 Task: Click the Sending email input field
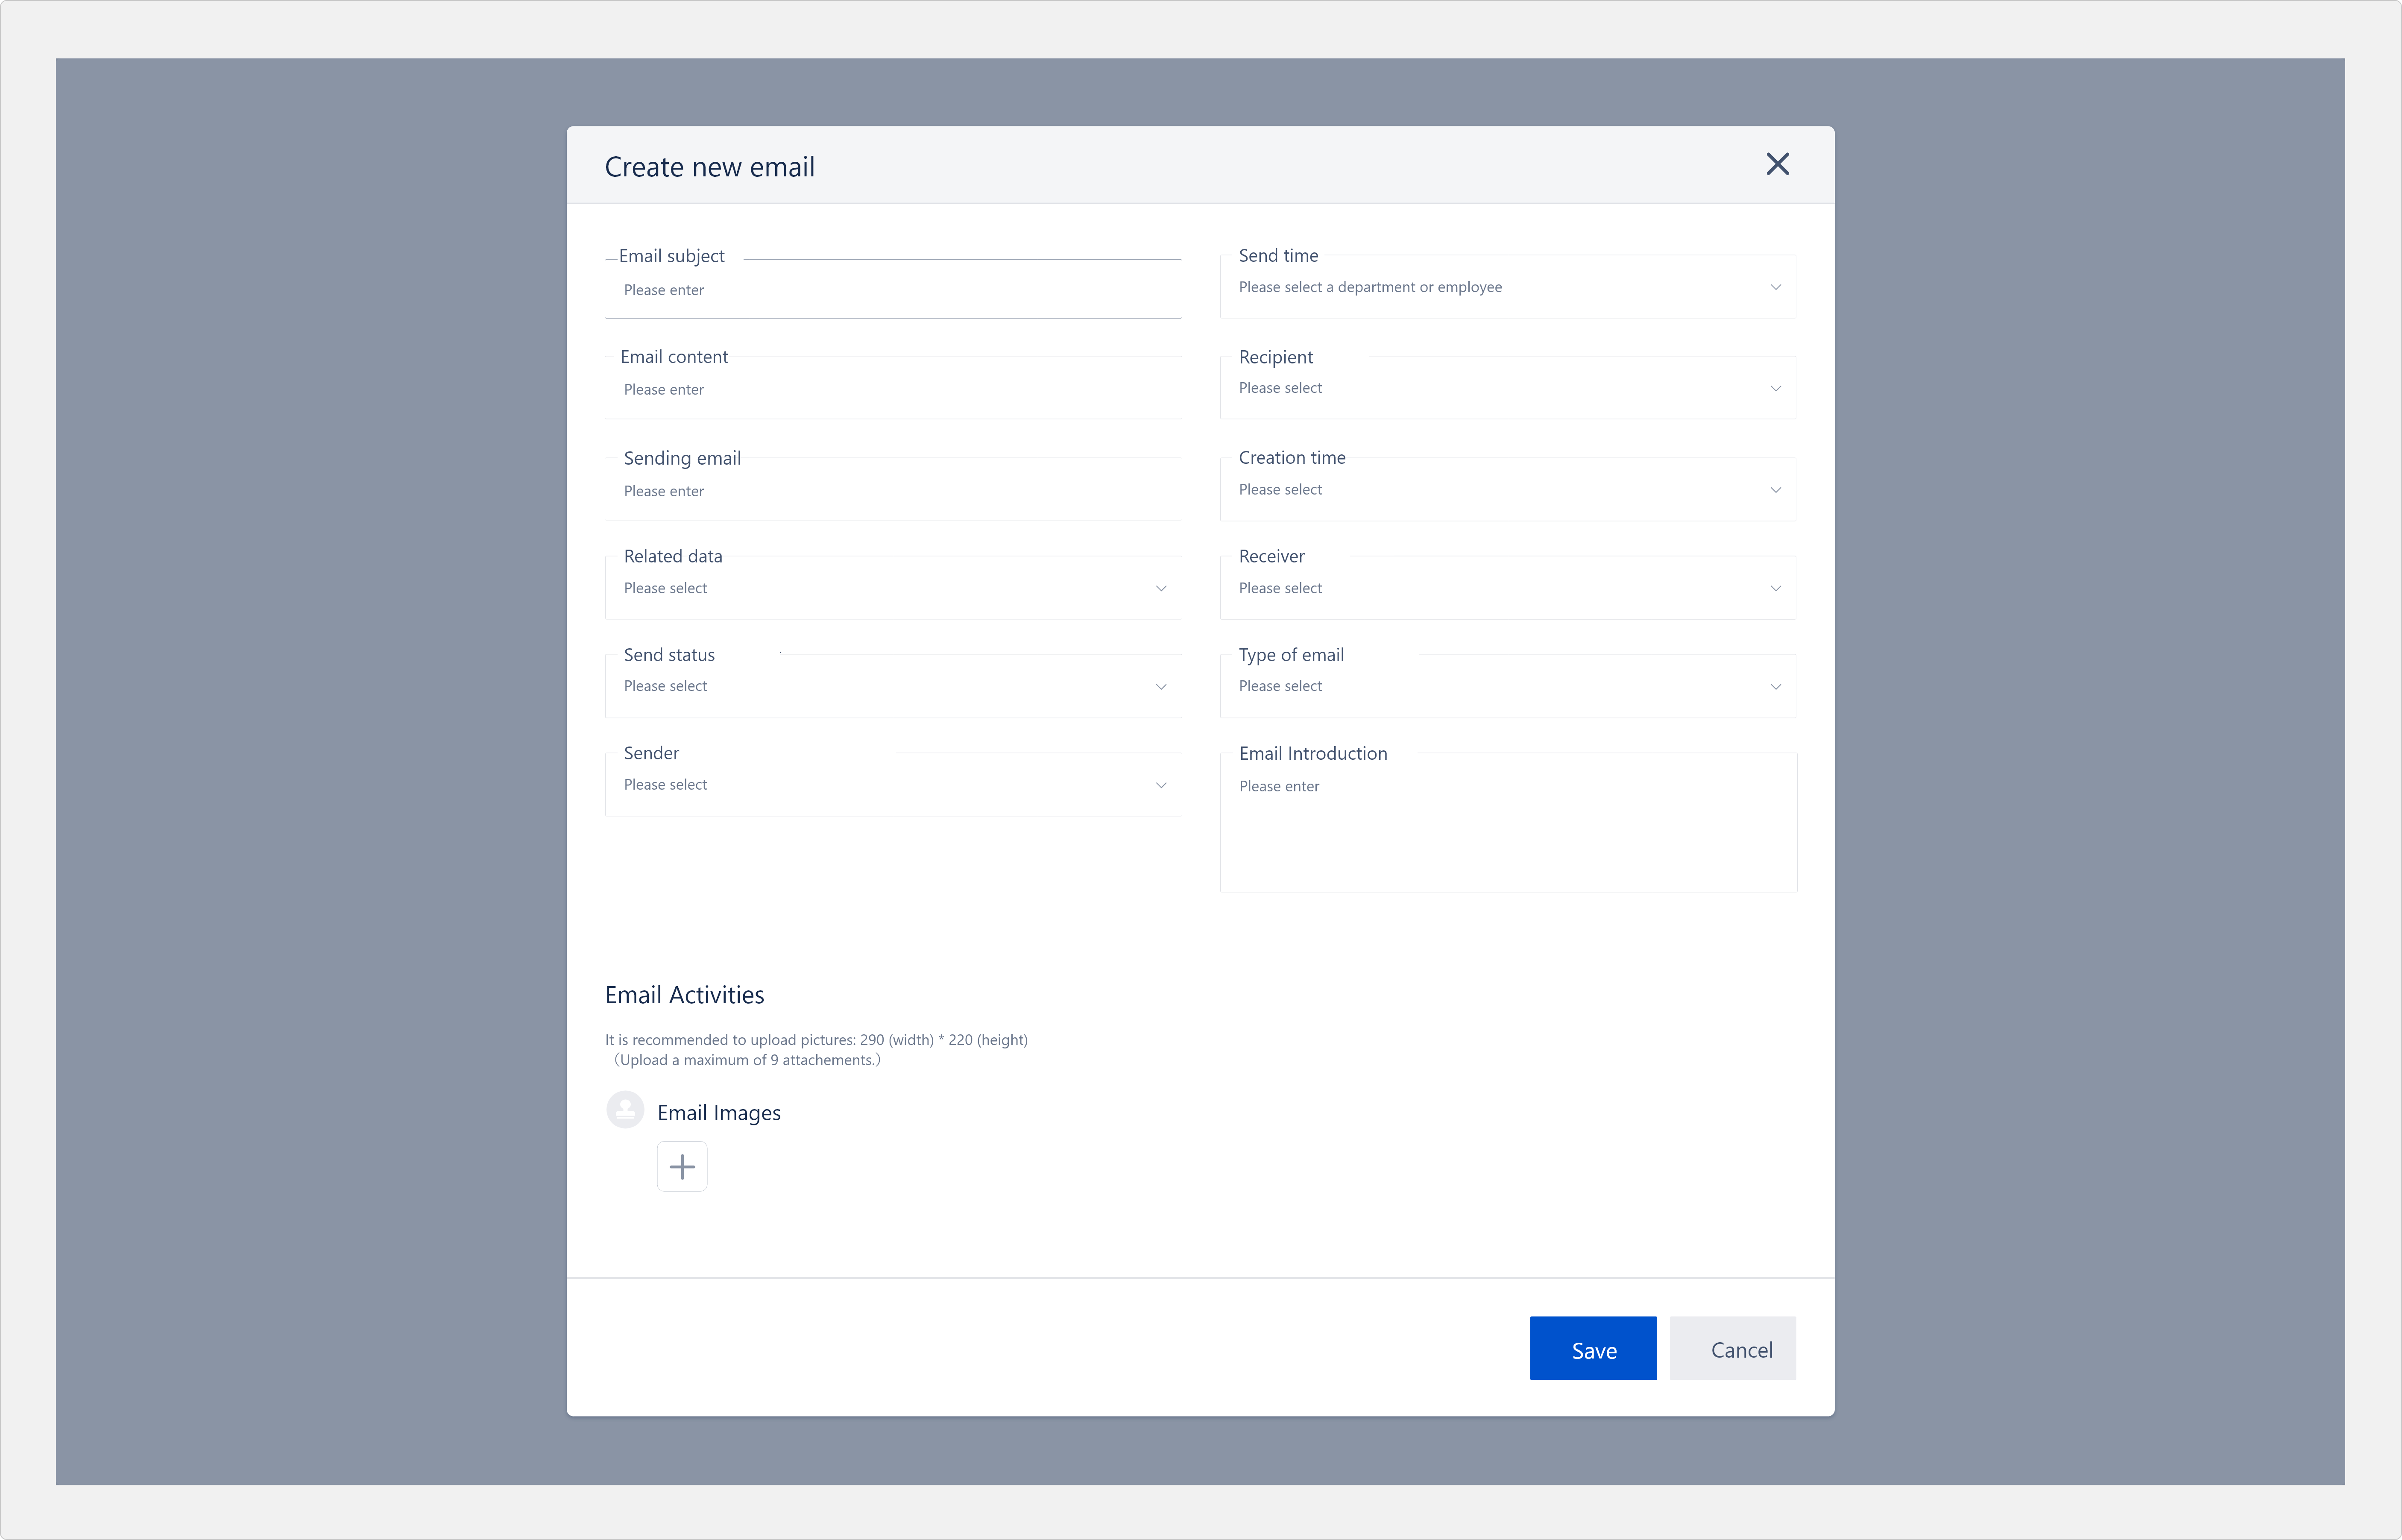(893, 489)
